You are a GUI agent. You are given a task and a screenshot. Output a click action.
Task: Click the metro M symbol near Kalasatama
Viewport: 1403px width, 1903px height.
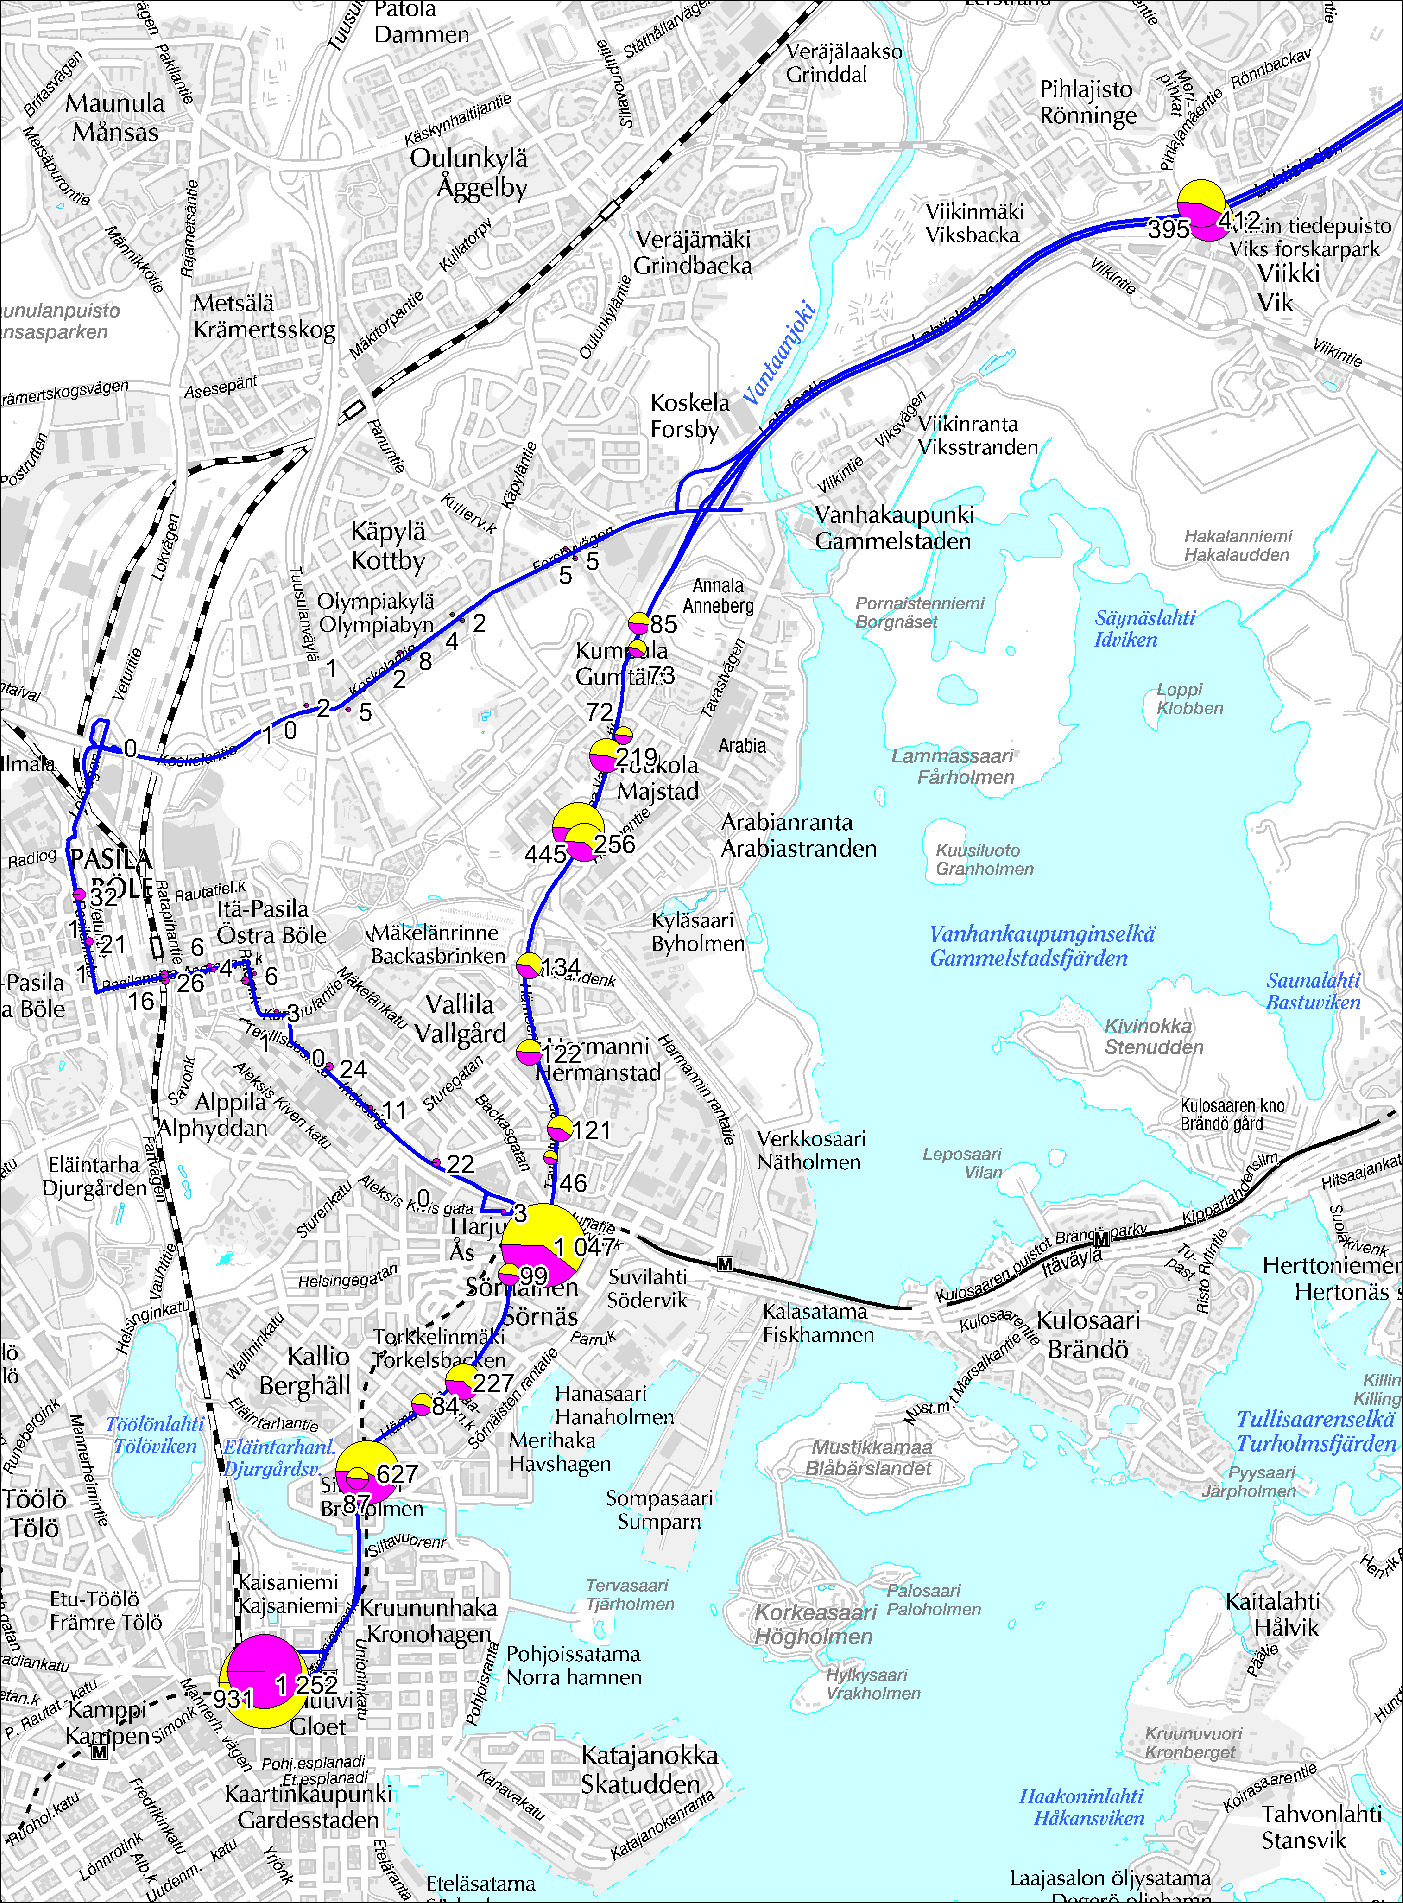(725, 1265)
